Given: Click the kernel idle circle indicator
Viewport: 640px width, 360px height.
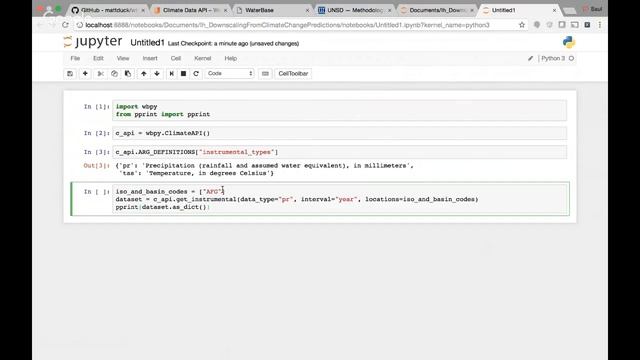Looking at the screenshot, I should (x=571, y=58).
